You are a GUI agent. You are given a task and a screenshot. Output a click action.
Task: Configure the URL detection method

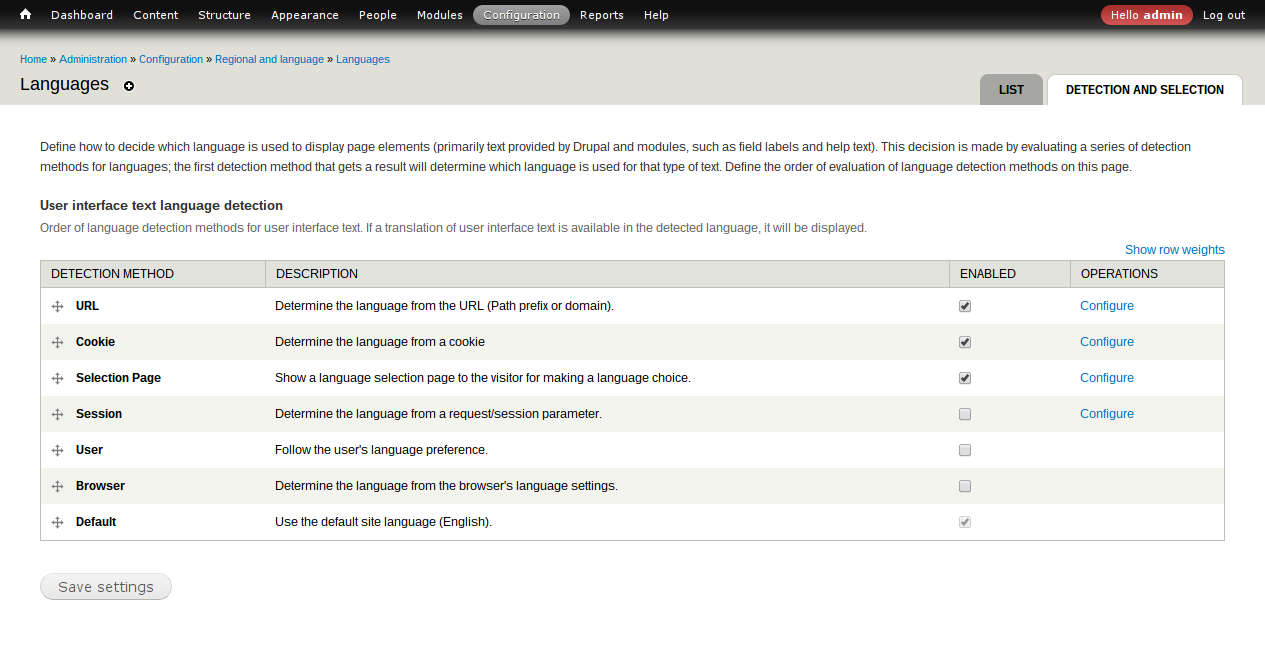click(x=1106, y=306)
